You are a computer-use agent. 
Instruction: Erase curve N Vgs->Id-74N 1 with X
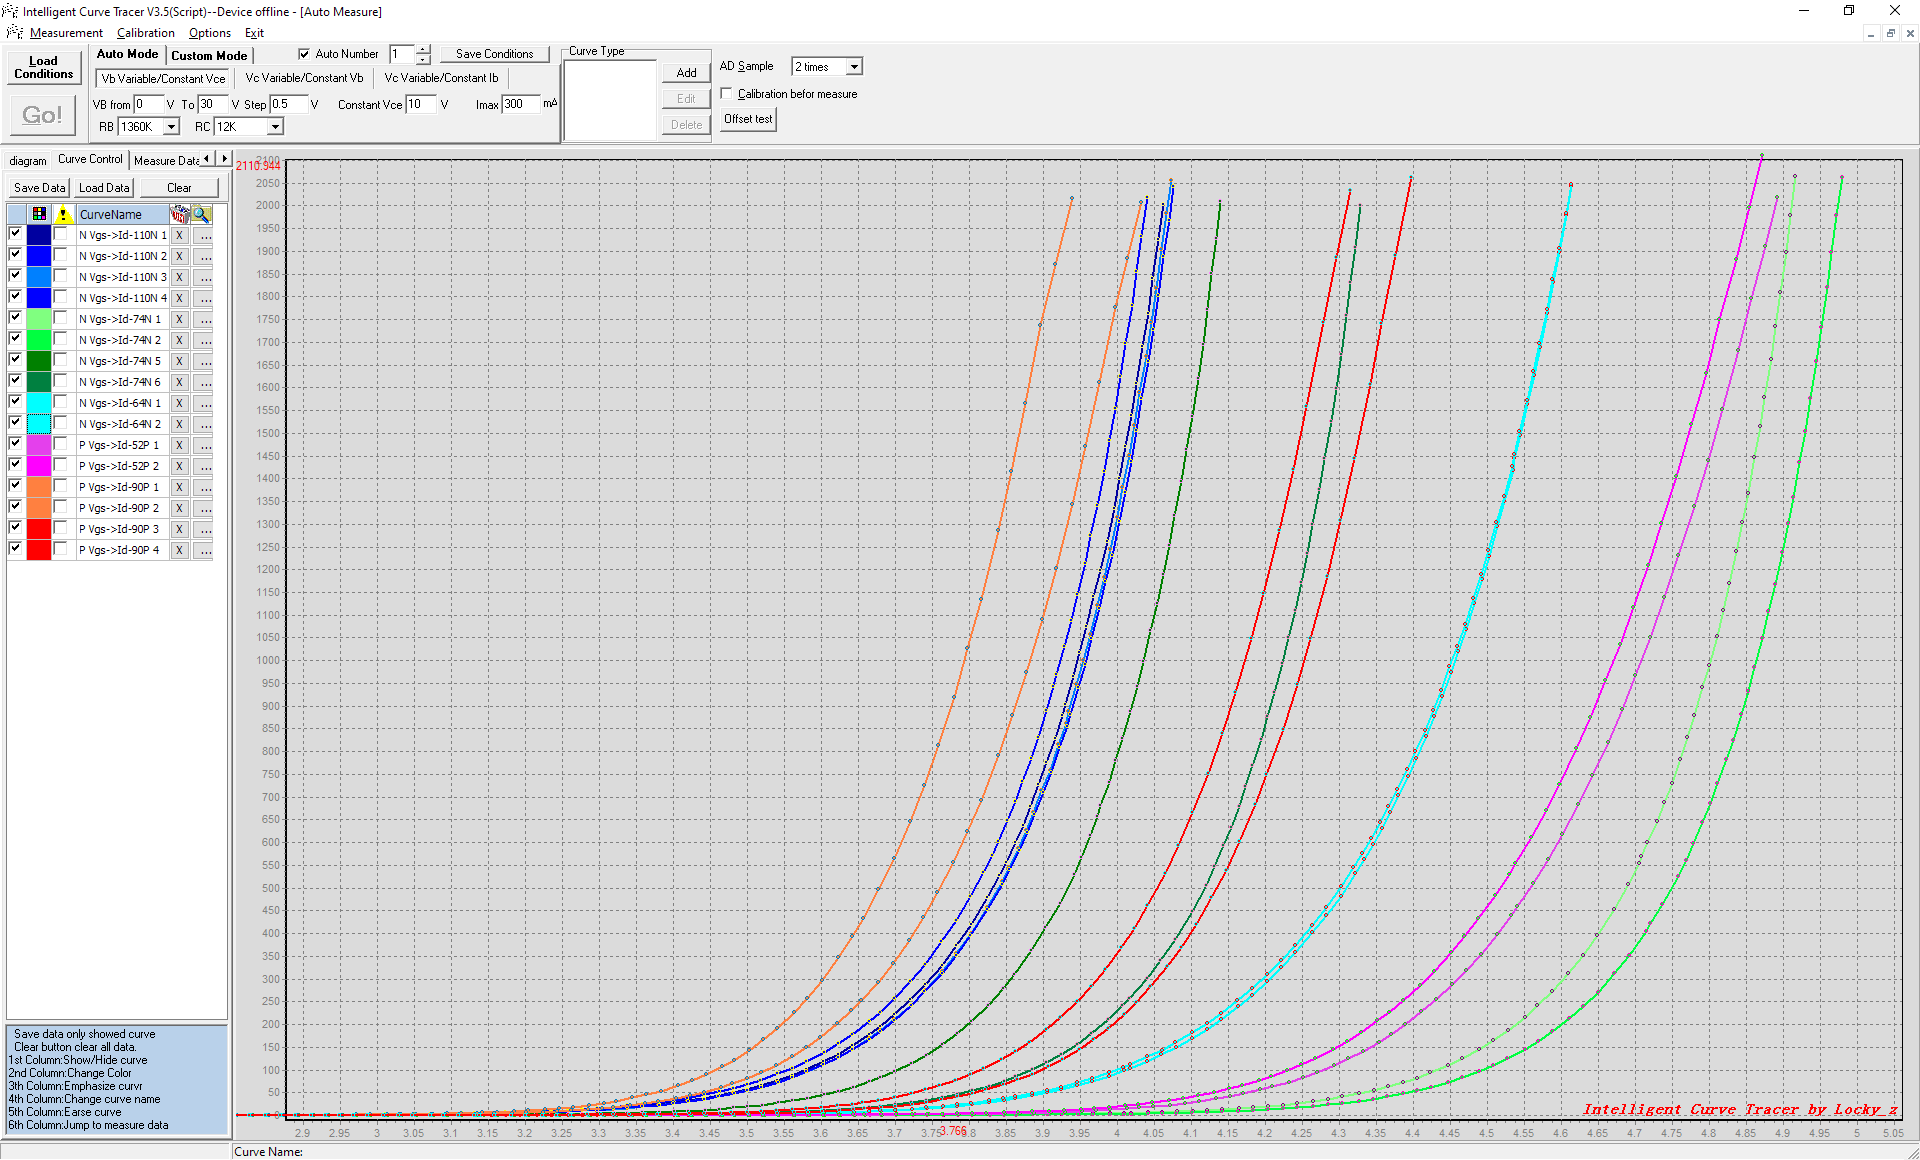point(180,320)
